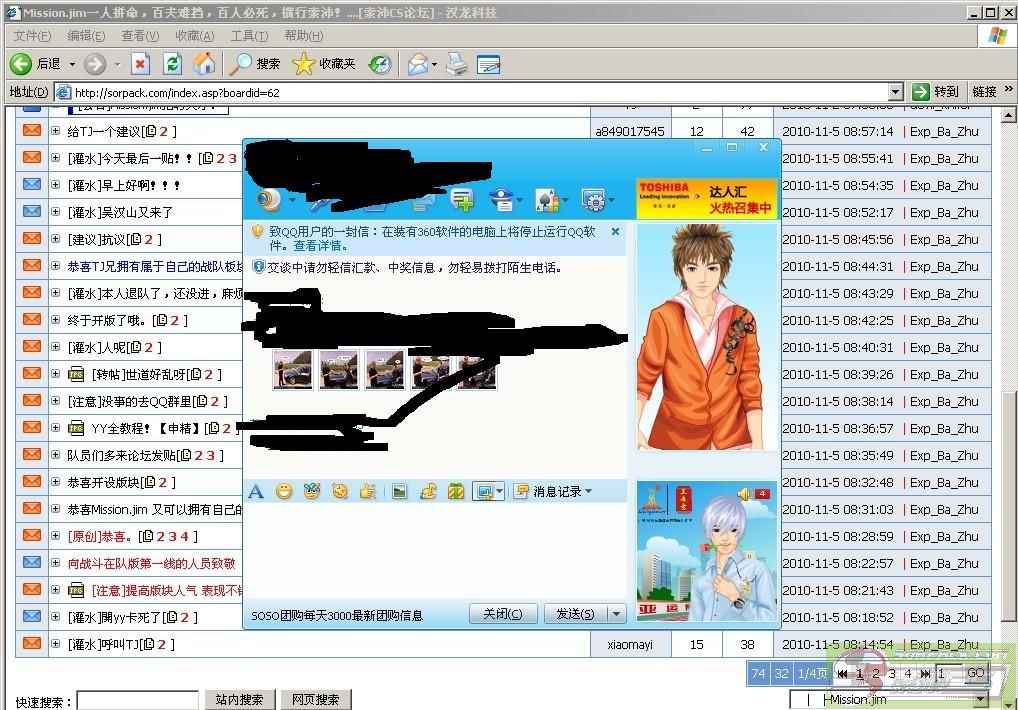Screen dimensions: 1018x710
Task: Open the 发送 button dropdown arrow
Action: [x=617, y=614]
